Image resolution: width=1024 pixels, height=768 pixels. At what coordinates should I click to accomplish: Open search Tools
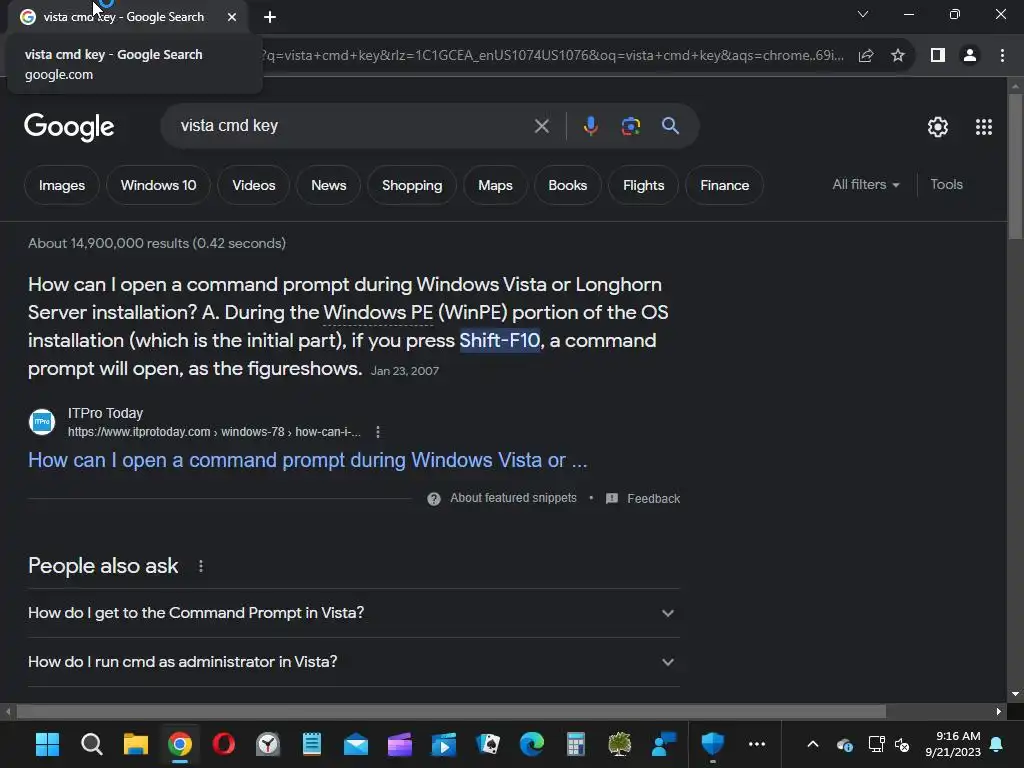(x=946, y=185)
